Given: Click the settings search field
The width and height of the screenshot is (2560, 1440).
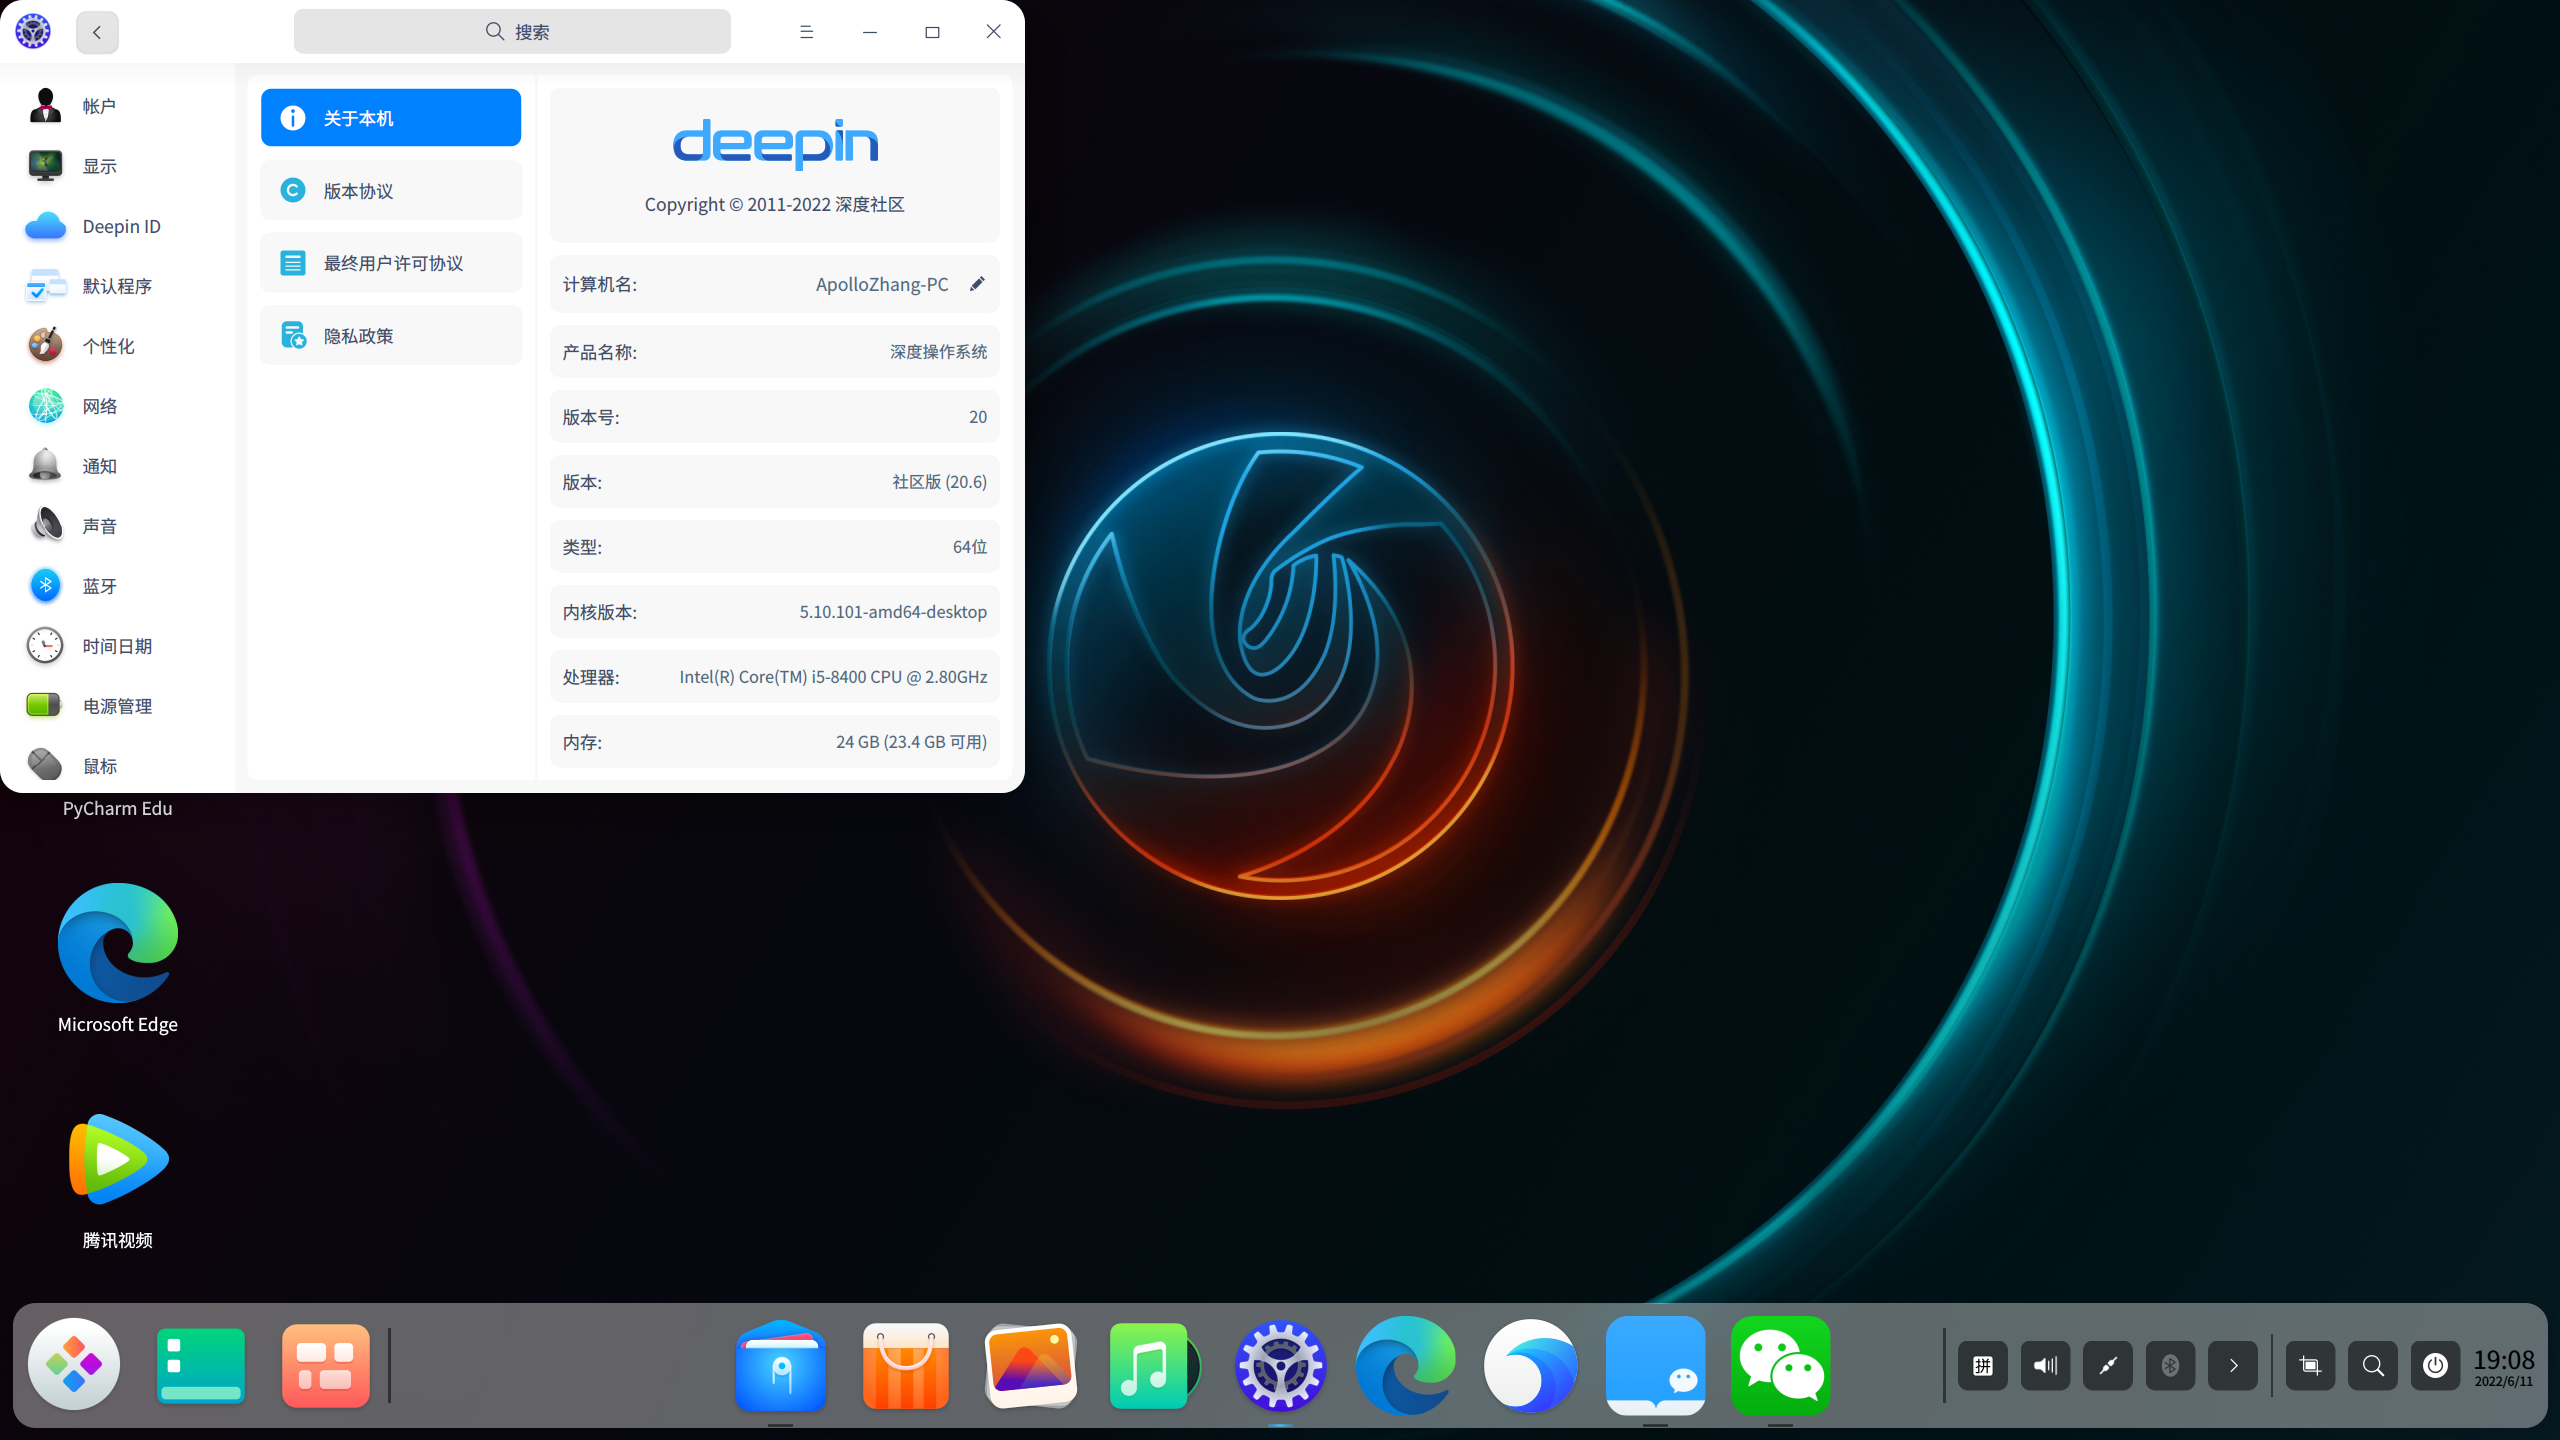Looking at the screenshot, I should (x=511, y=31).
